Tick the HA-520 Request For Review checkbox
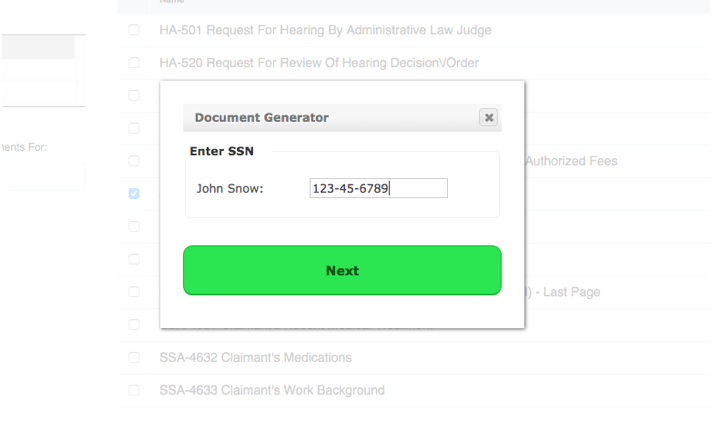Image resolution: width=714 pixels, height=435 pixels. 134,62
